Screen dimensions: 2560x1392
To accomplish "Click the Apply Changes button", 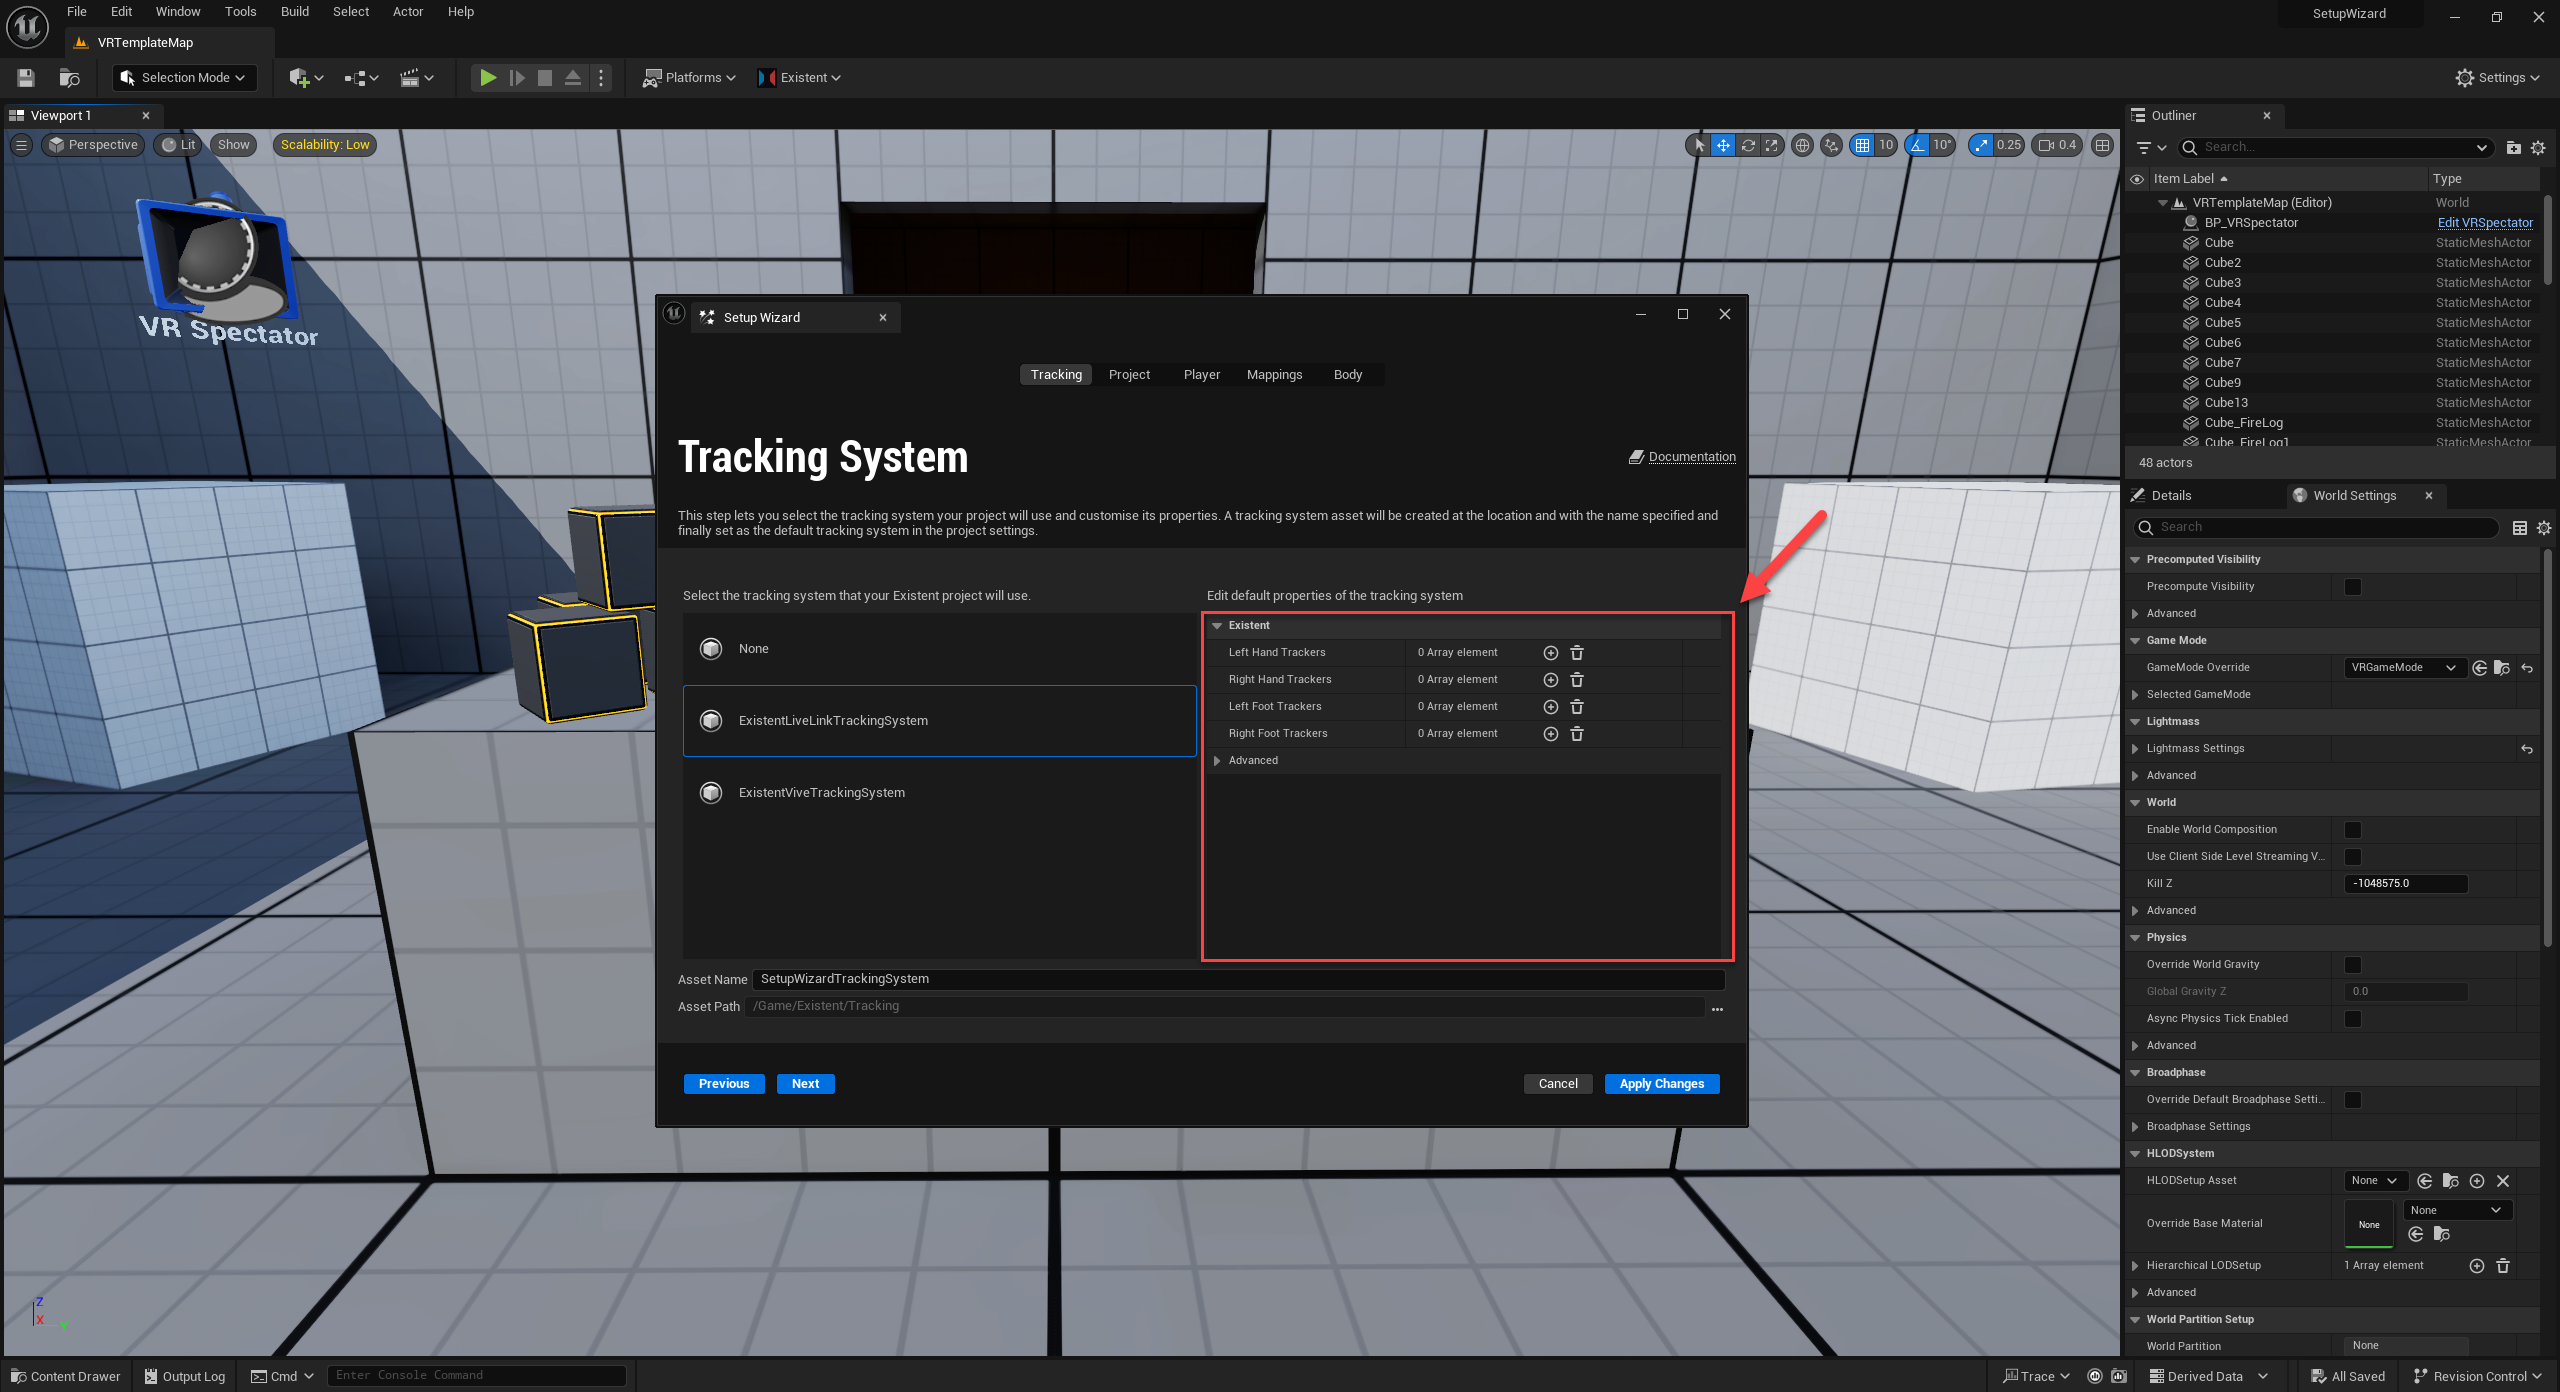I will click(x=1661, y=1083).
